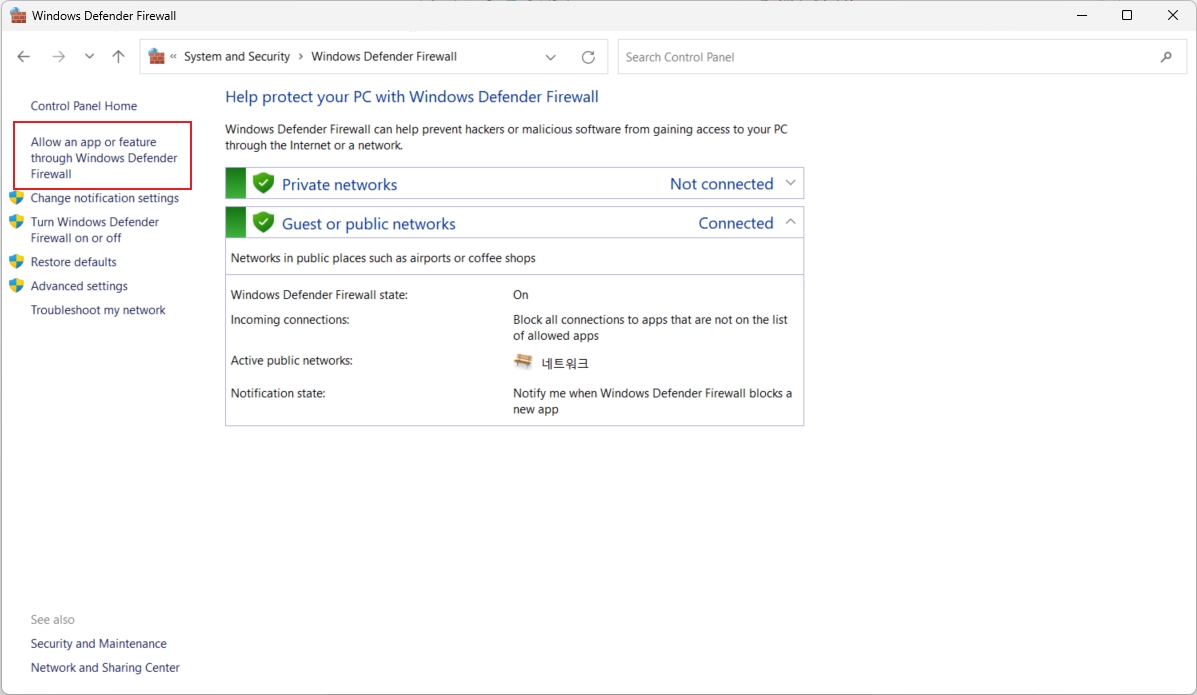Image resolution: width=1197 pixels, height=695 pixels.
Task: Go up one level with Up arrow
Action: pos(118,57)
